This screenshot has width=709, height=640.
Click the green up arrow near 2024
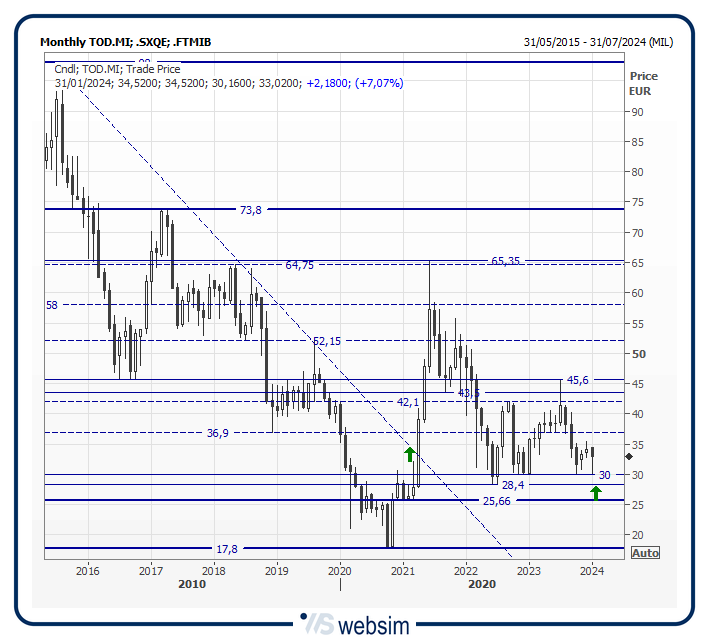(596, 492)
